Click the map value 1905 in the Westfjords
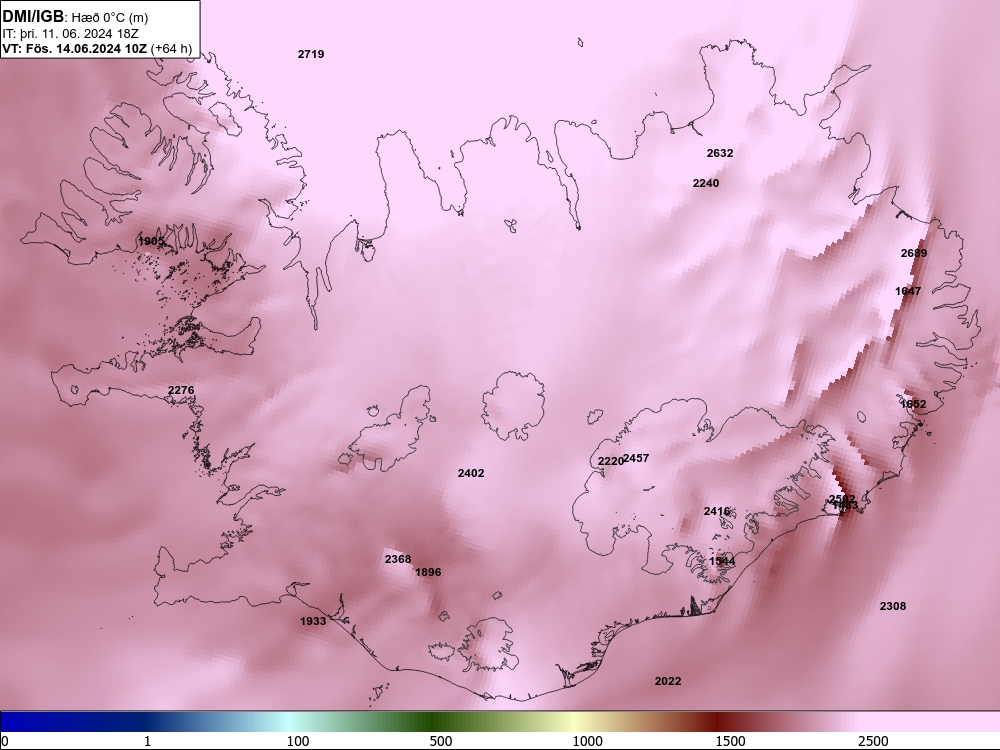The image size is (1000, 750). 151,241
